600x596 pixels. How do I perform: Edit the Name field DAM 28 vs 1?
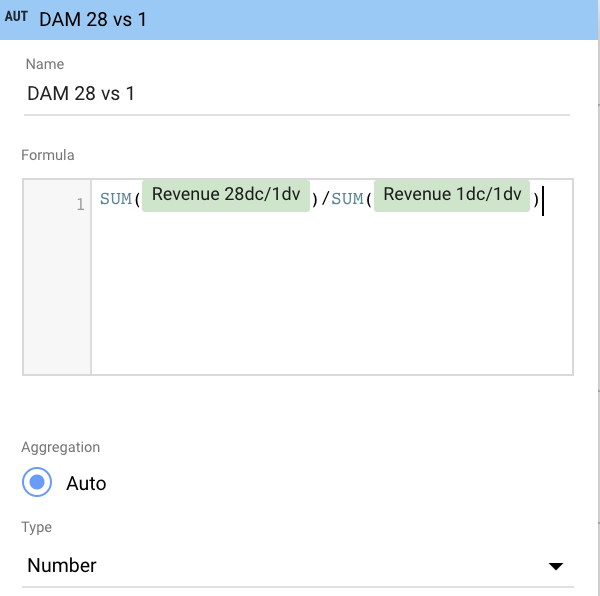[297, 94]
